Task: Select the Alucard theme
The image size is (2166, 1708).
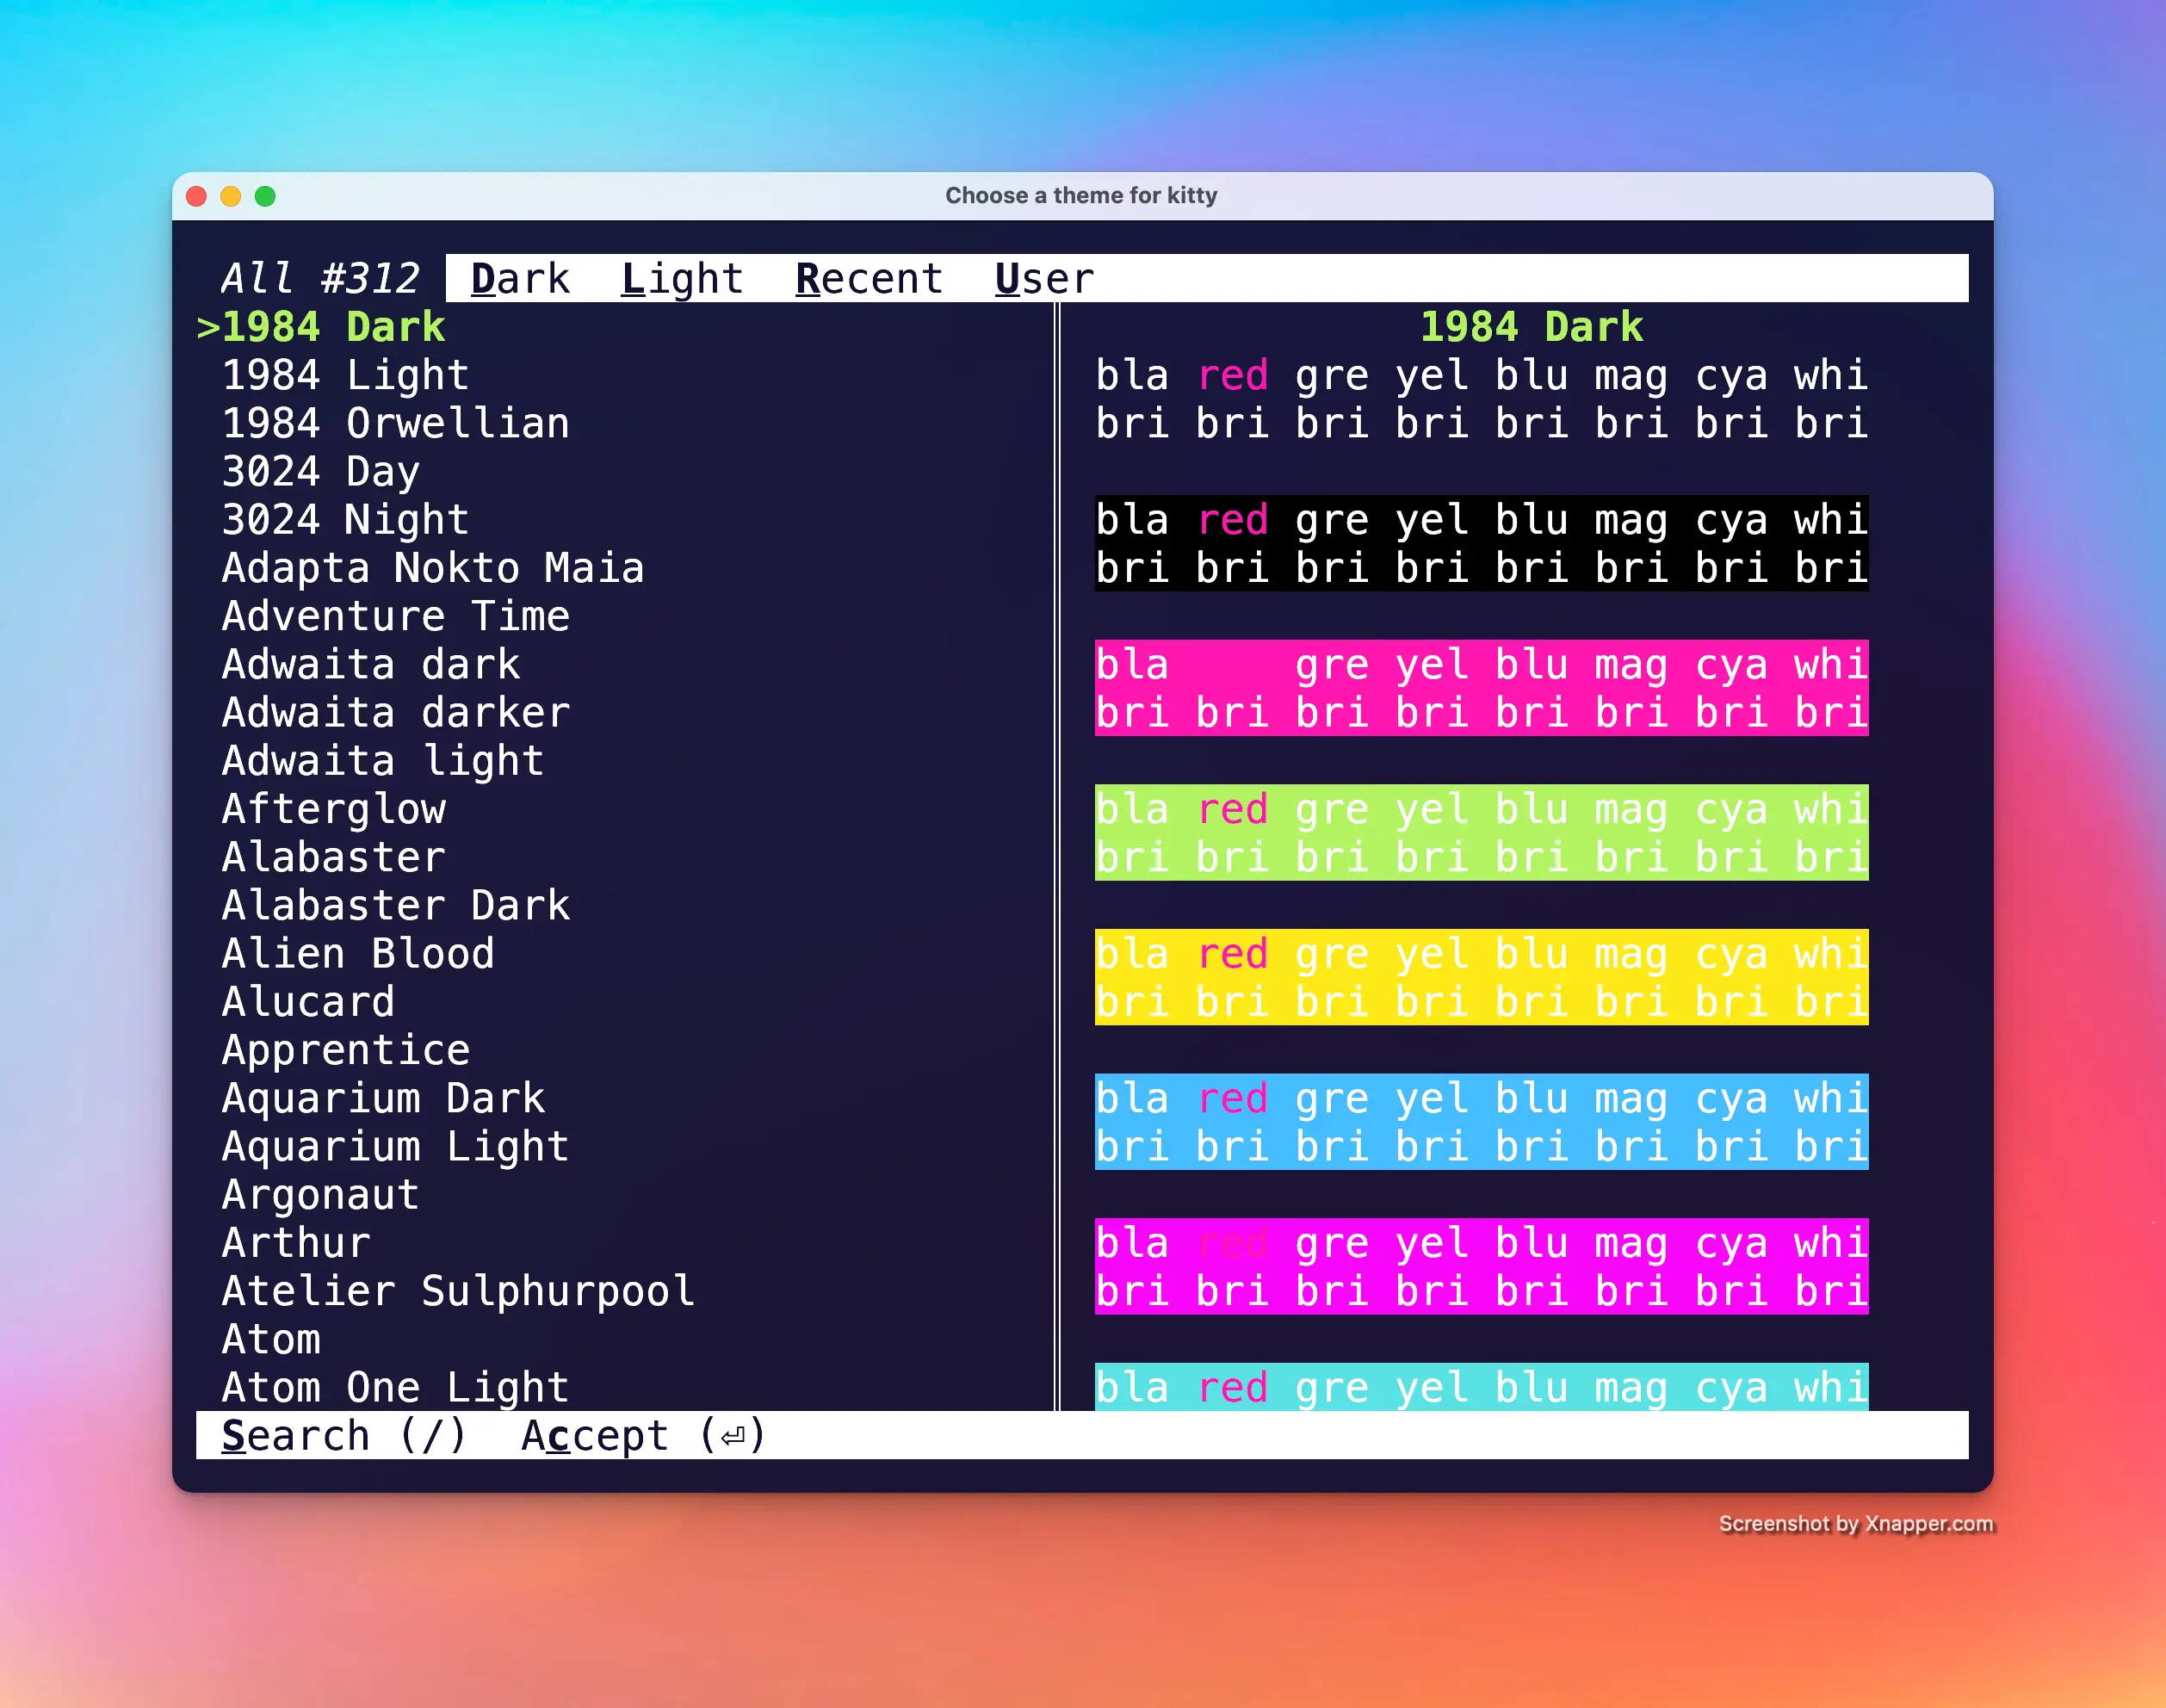Action: pos(308,1001)
